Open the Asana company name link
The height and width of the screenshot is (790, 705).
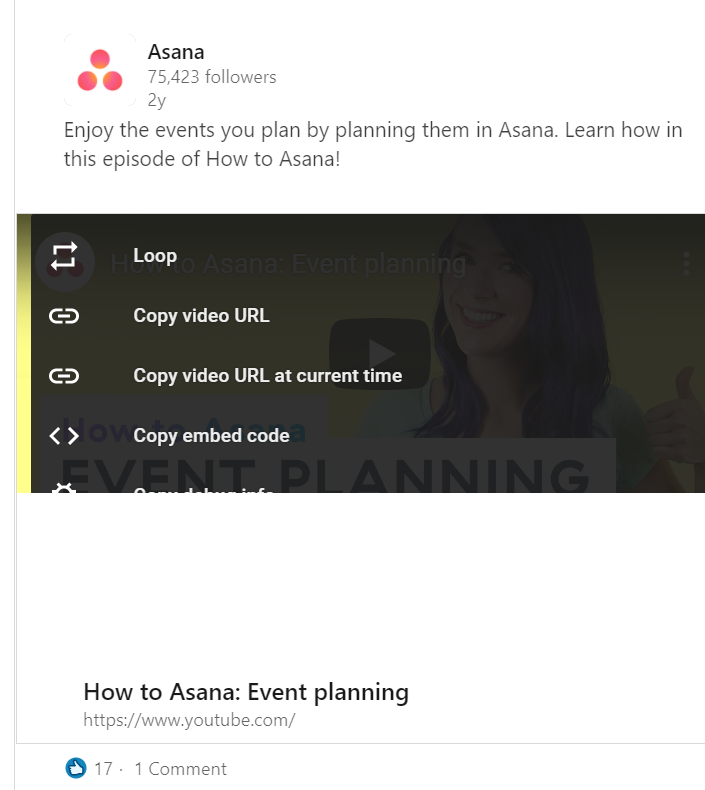point(176,52)
